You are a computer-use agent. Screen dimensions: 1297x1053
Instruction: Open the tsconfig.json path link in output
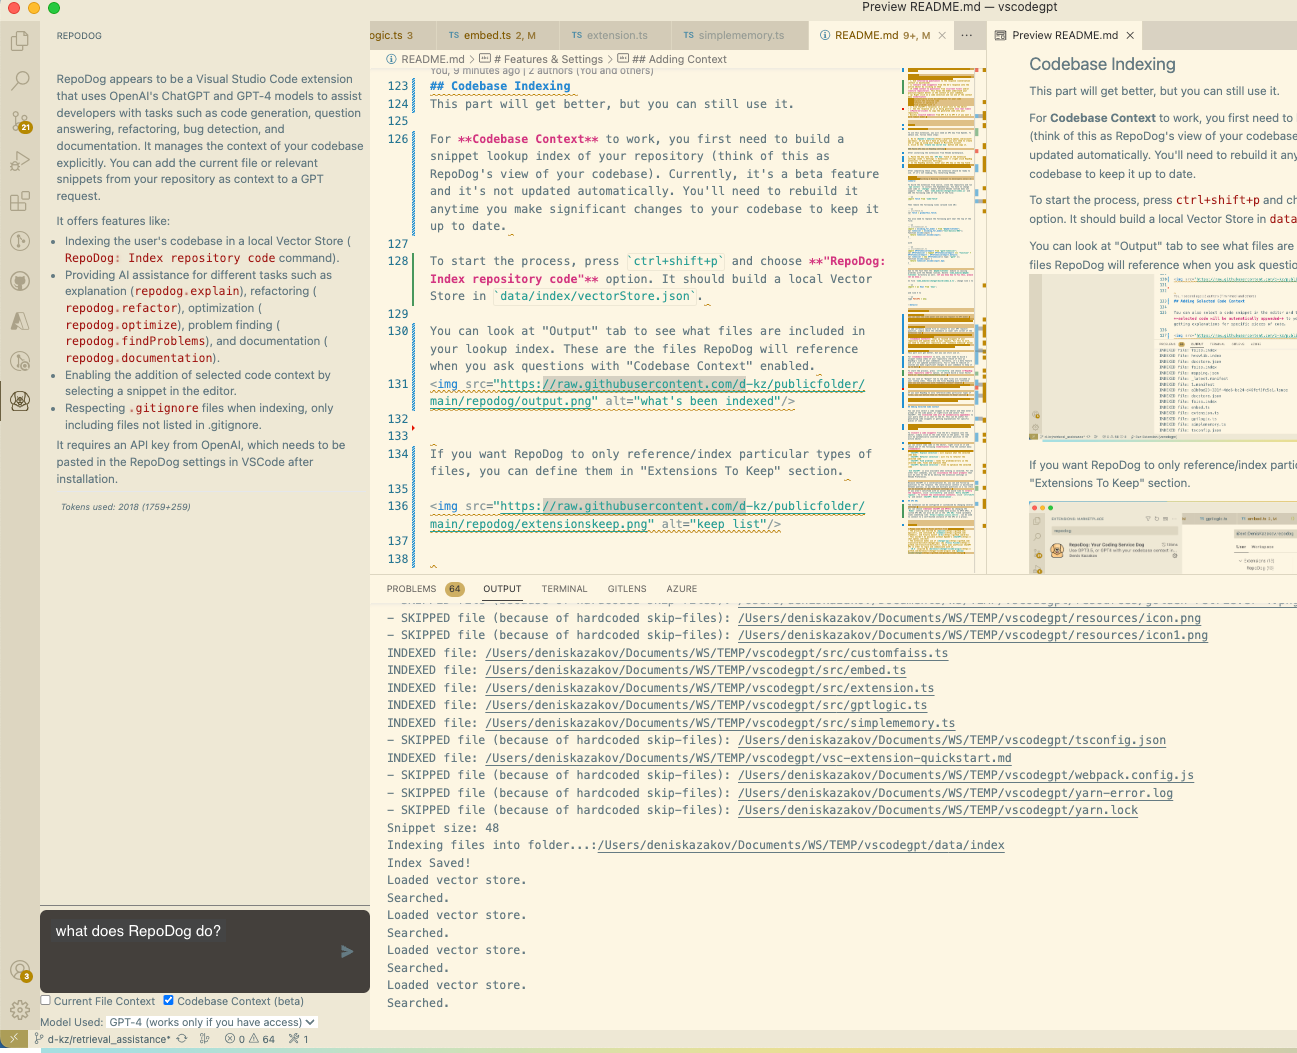(x=952, y=740)
